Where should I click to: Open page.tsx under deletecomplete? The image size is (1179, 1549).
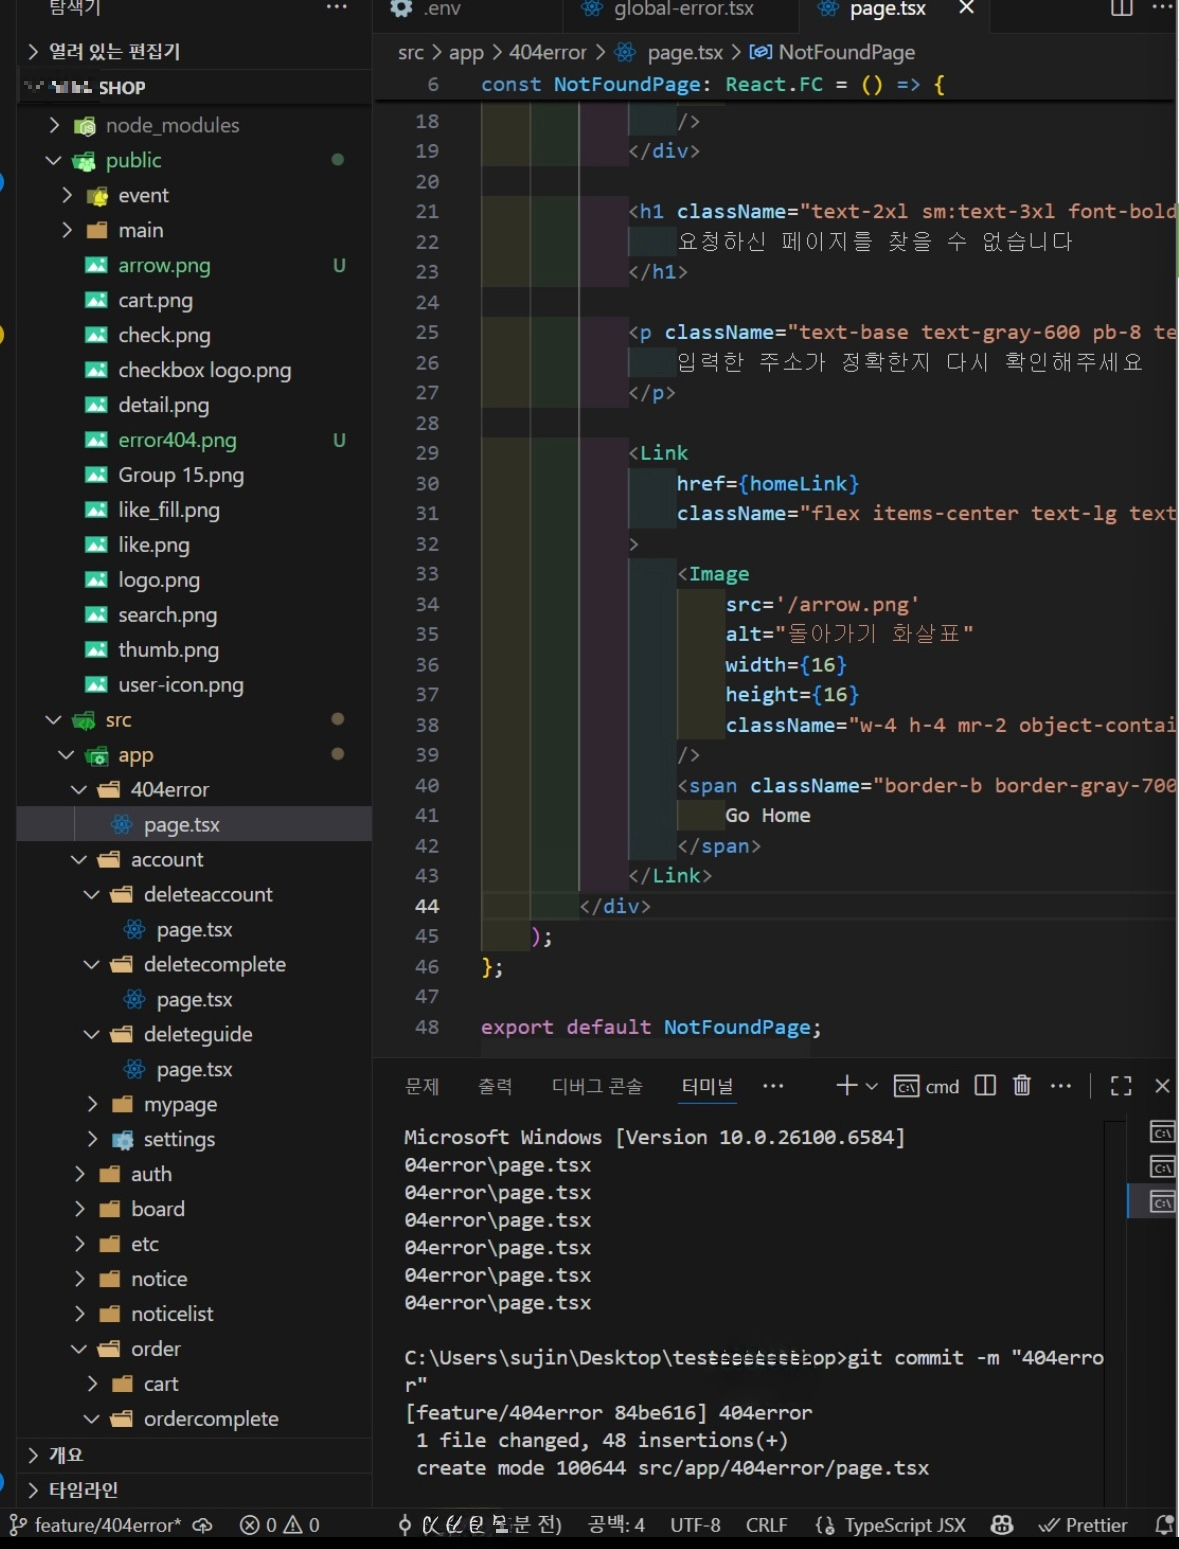[194, 1000]
